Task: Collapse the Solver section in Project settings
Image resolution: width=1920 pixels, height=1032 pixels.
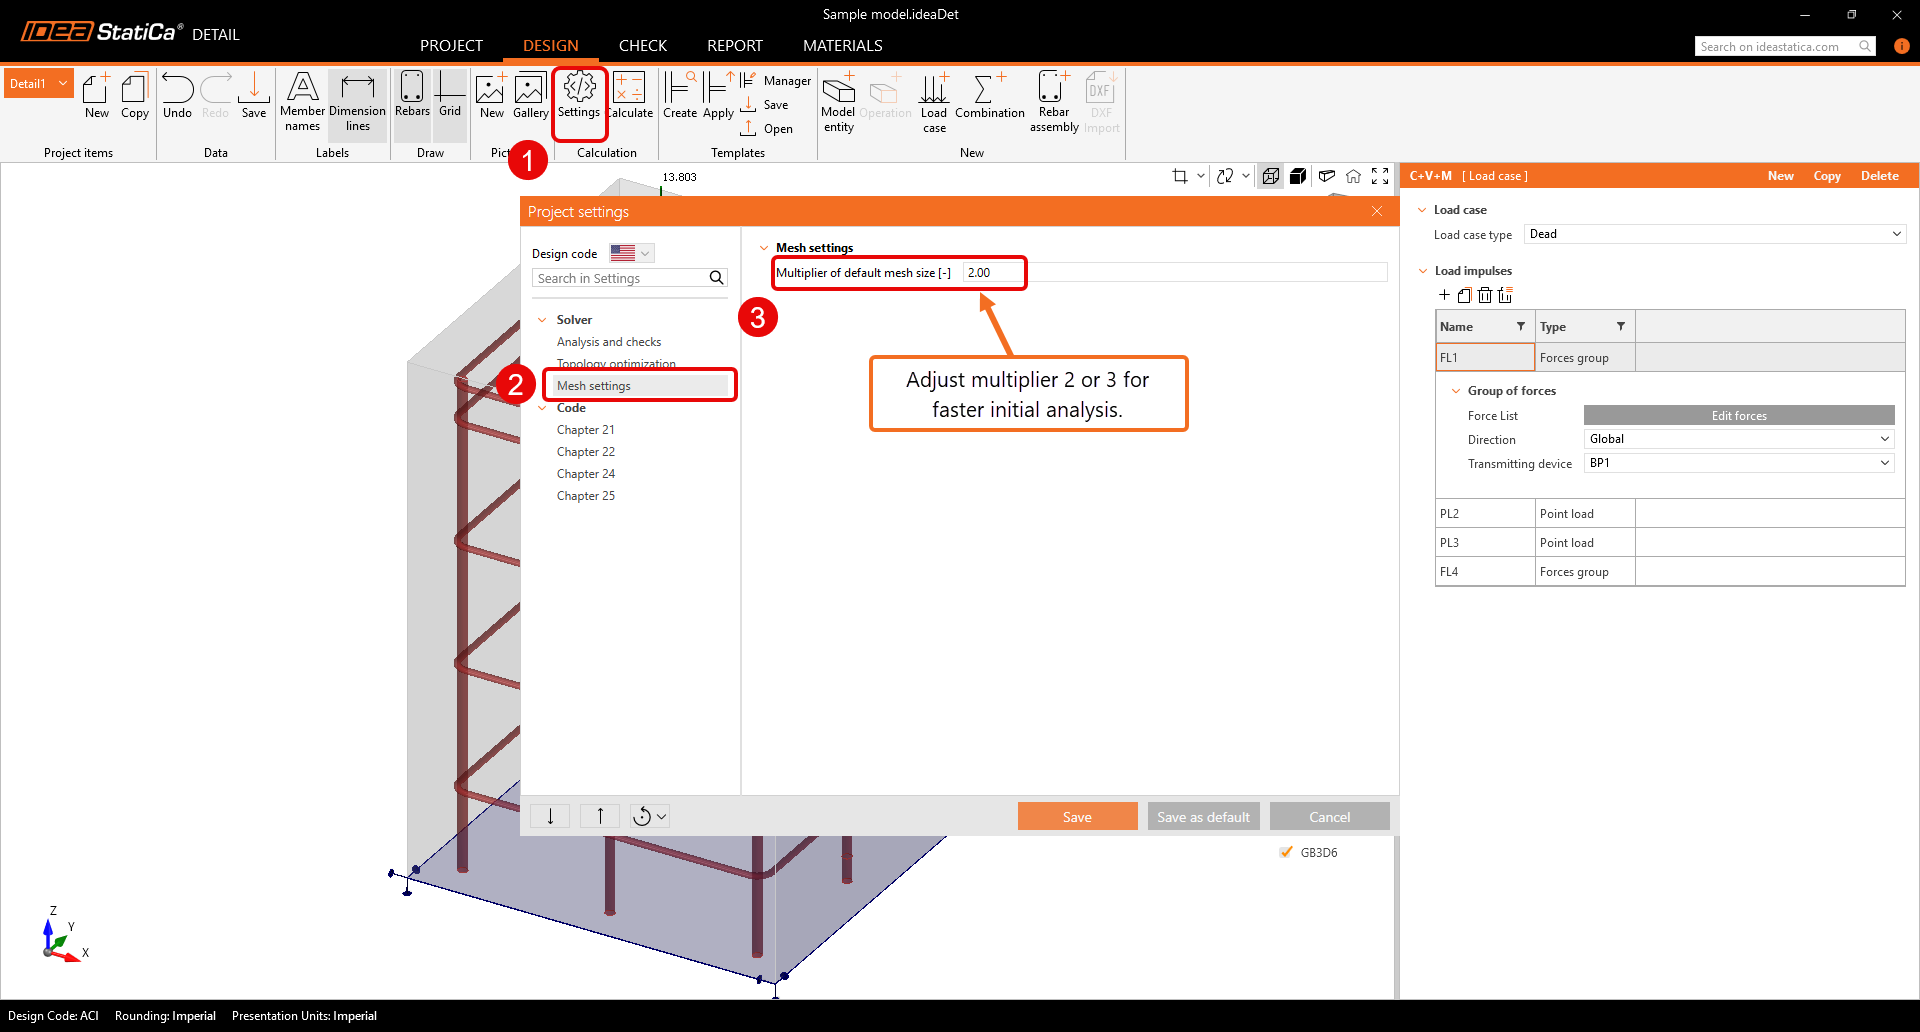Action: pyautogui.click(x=543, y=319)
